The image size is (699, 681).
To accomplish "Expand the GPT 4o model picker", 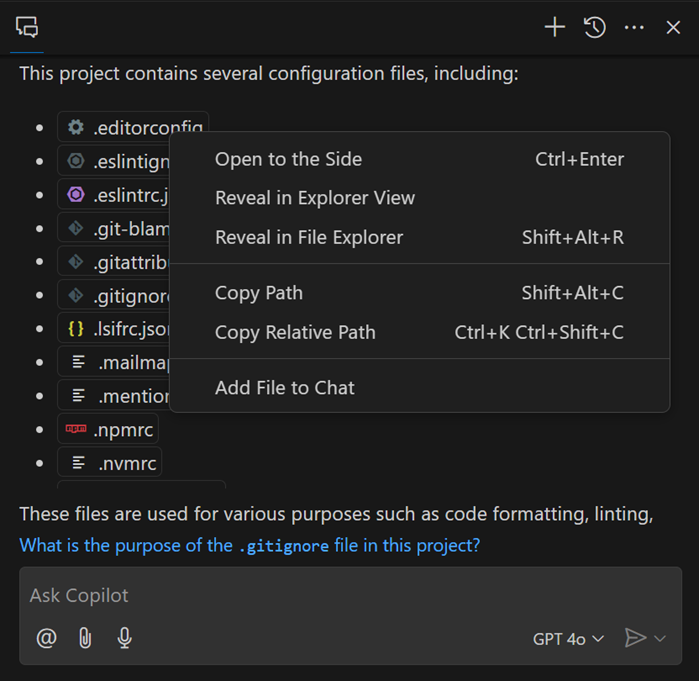I will coord(568,638).
